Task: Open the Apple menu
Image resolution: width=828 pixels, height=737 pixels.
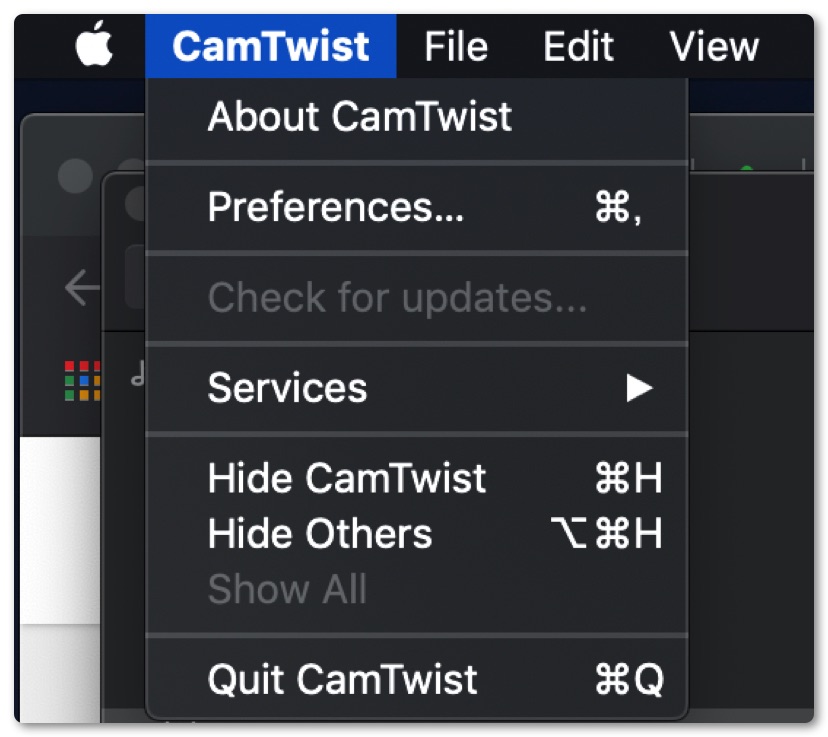Action: pos(94,47)
